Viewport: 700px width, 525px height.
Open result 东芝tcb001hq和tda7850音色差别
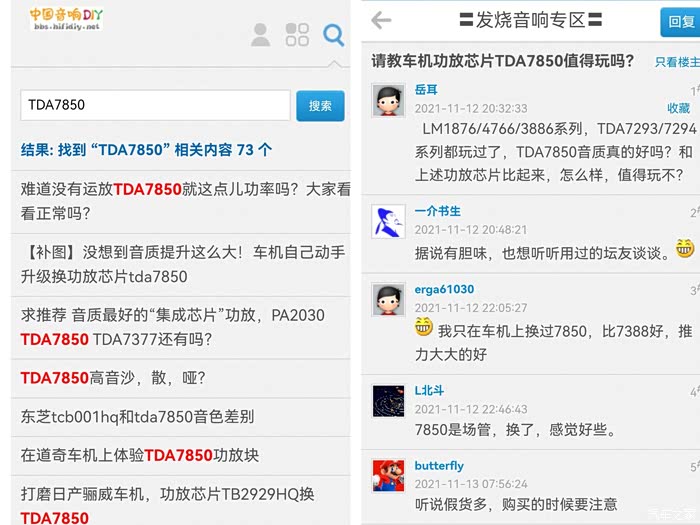coord(138,417)
